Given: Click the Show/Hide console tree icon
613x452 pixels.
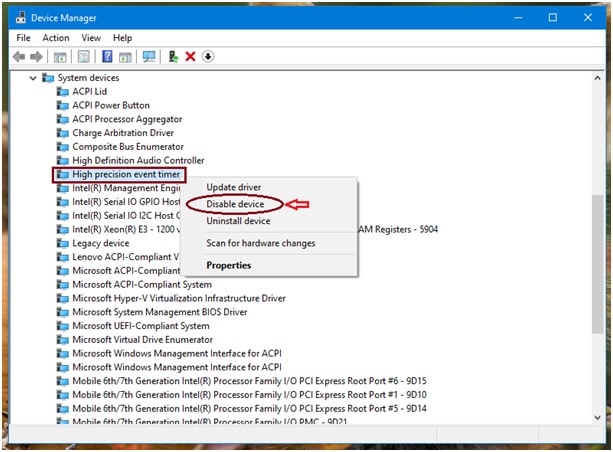Looking at the screenshot, I should (x=60, y=57).
